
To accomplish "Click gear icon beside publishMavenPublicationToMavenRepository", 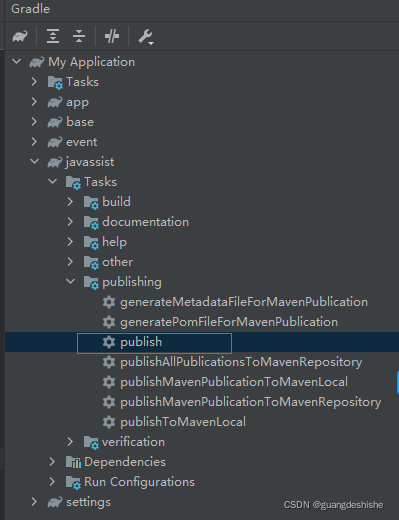I will (109, 402).
